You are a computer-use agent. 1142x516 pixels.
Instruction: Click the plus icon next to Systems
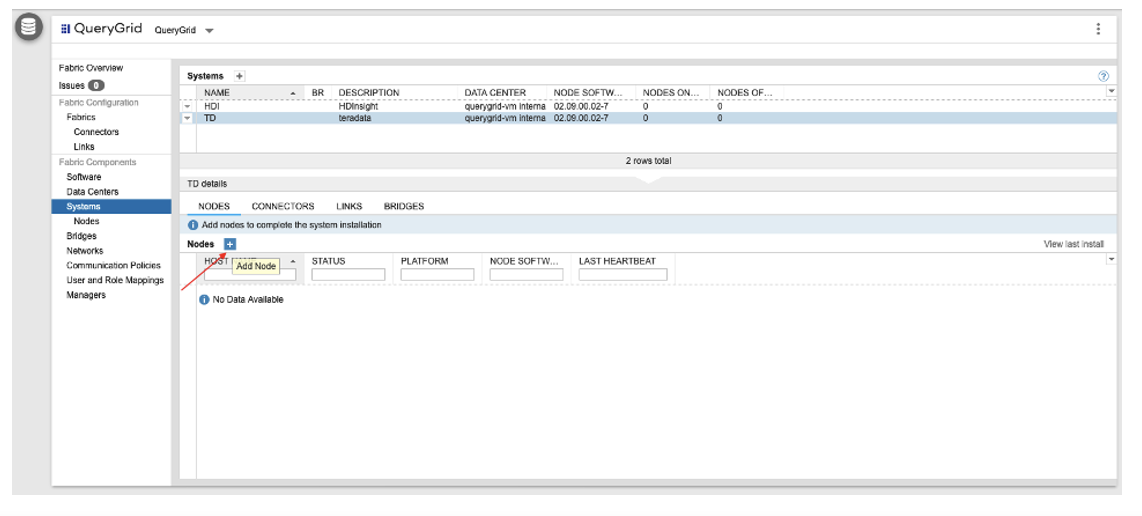[x=240, y=76]
